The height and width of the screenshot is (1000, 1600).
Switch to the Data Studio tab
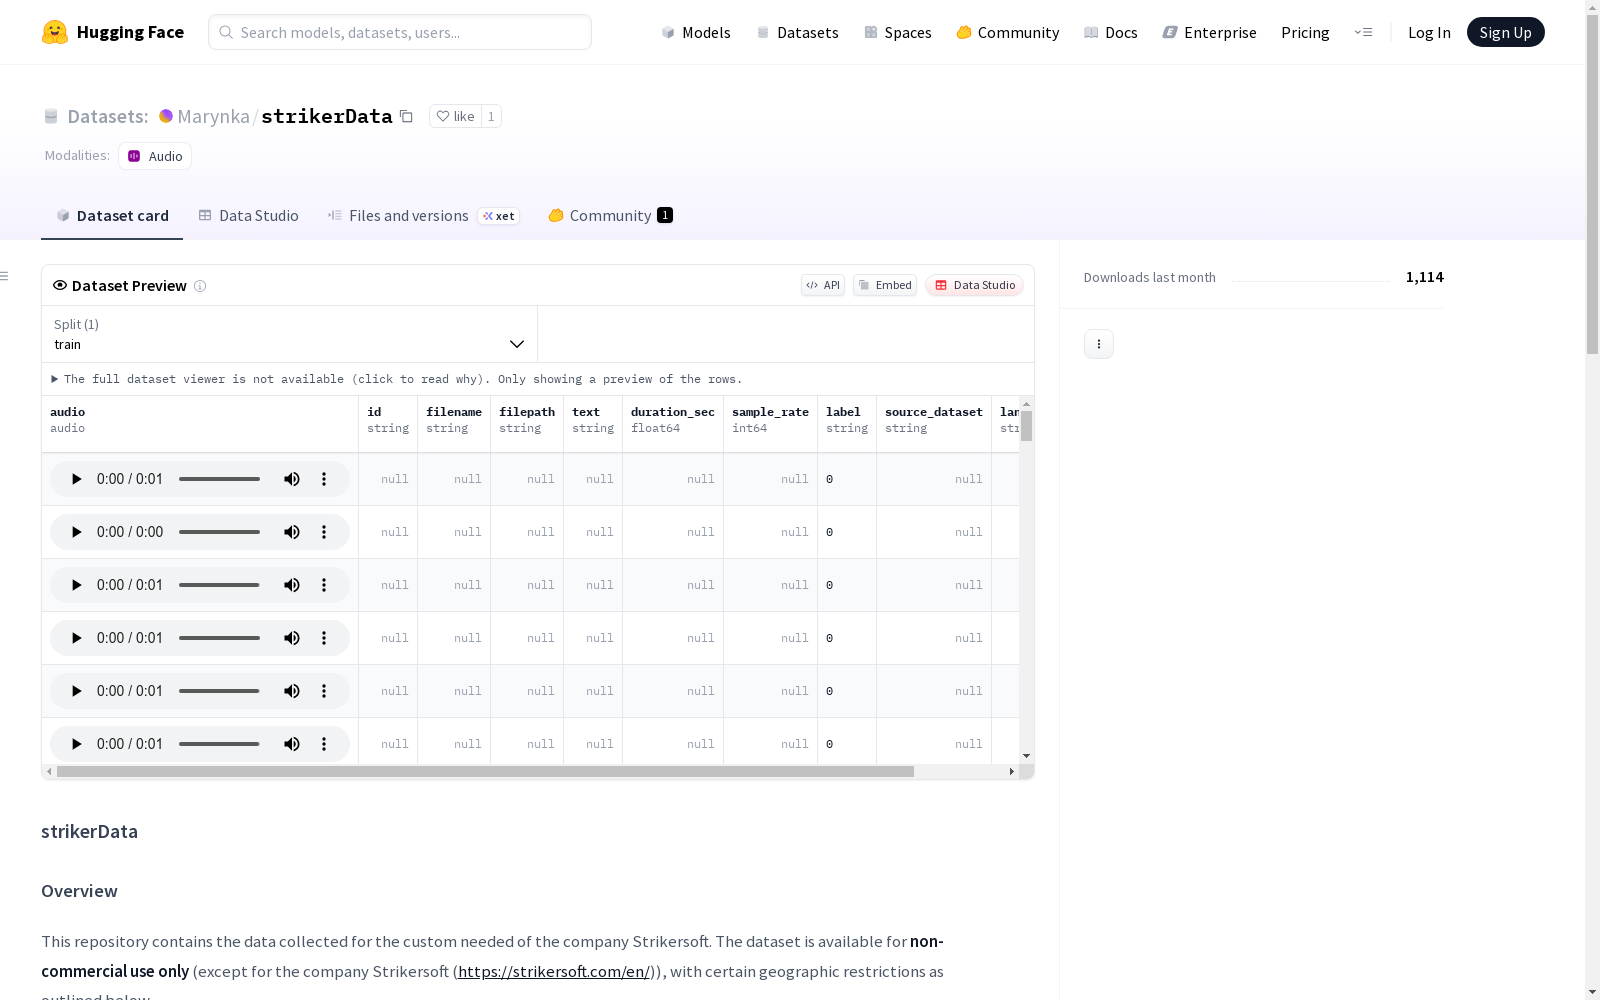(248, 215)
